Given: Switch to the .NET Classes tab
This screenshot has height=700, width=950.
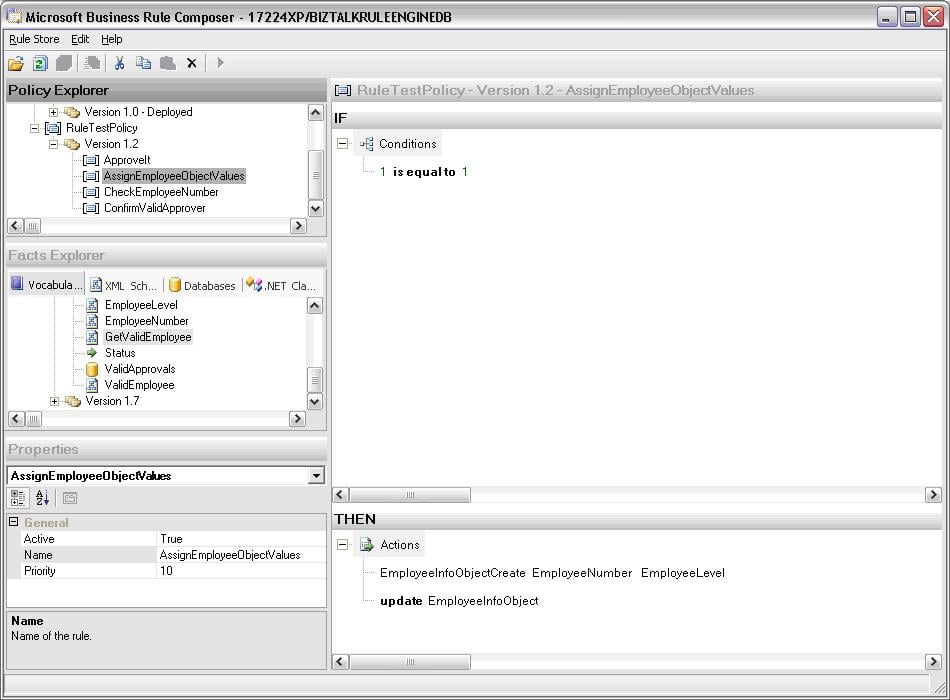Looking at the screenshot, I should pos(281,285).
